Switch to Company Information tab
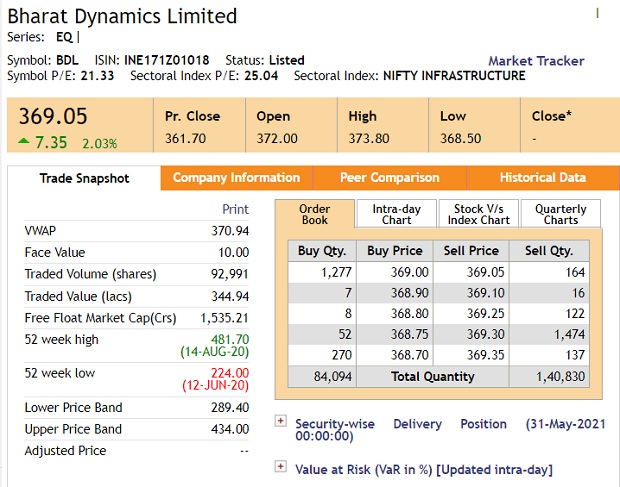 pos(236,177)
